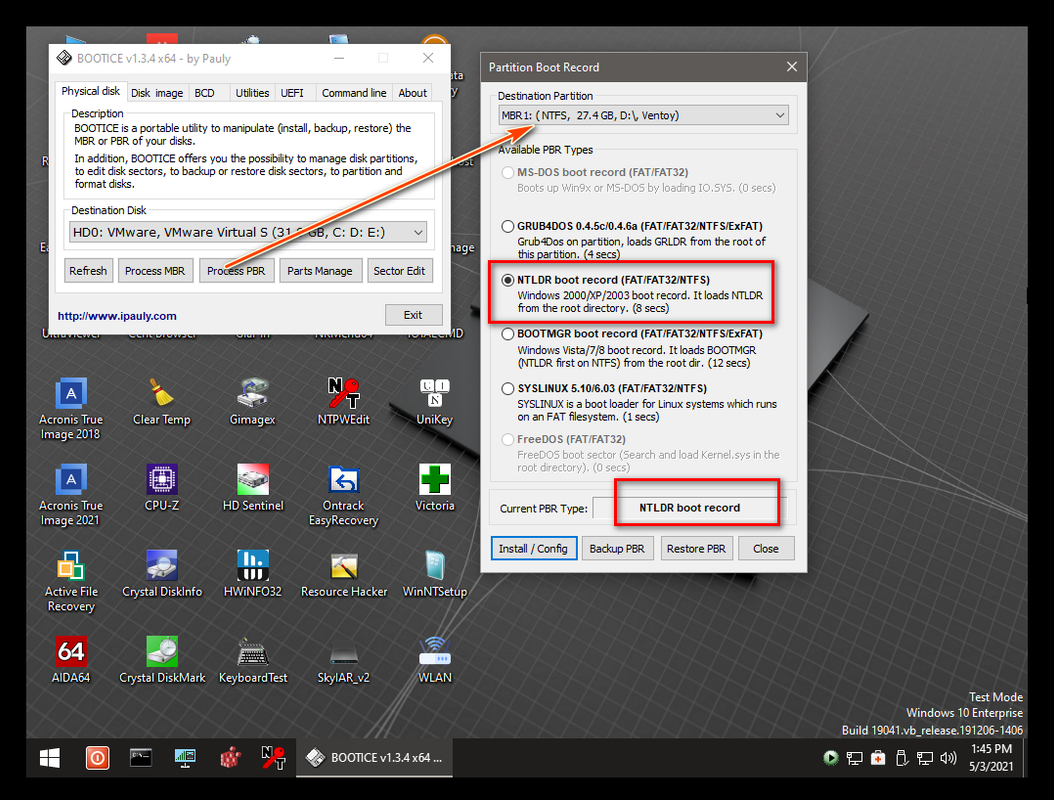Open the BCD tab
The height and width of the screenshot is (800, 1054).
click(x=204, y=93)
